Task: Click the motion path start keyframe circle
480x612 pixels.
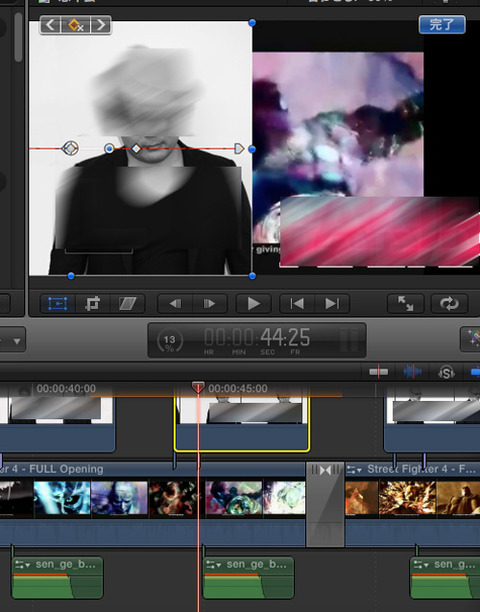Action: pyautogui.click(x=70, y=148)
